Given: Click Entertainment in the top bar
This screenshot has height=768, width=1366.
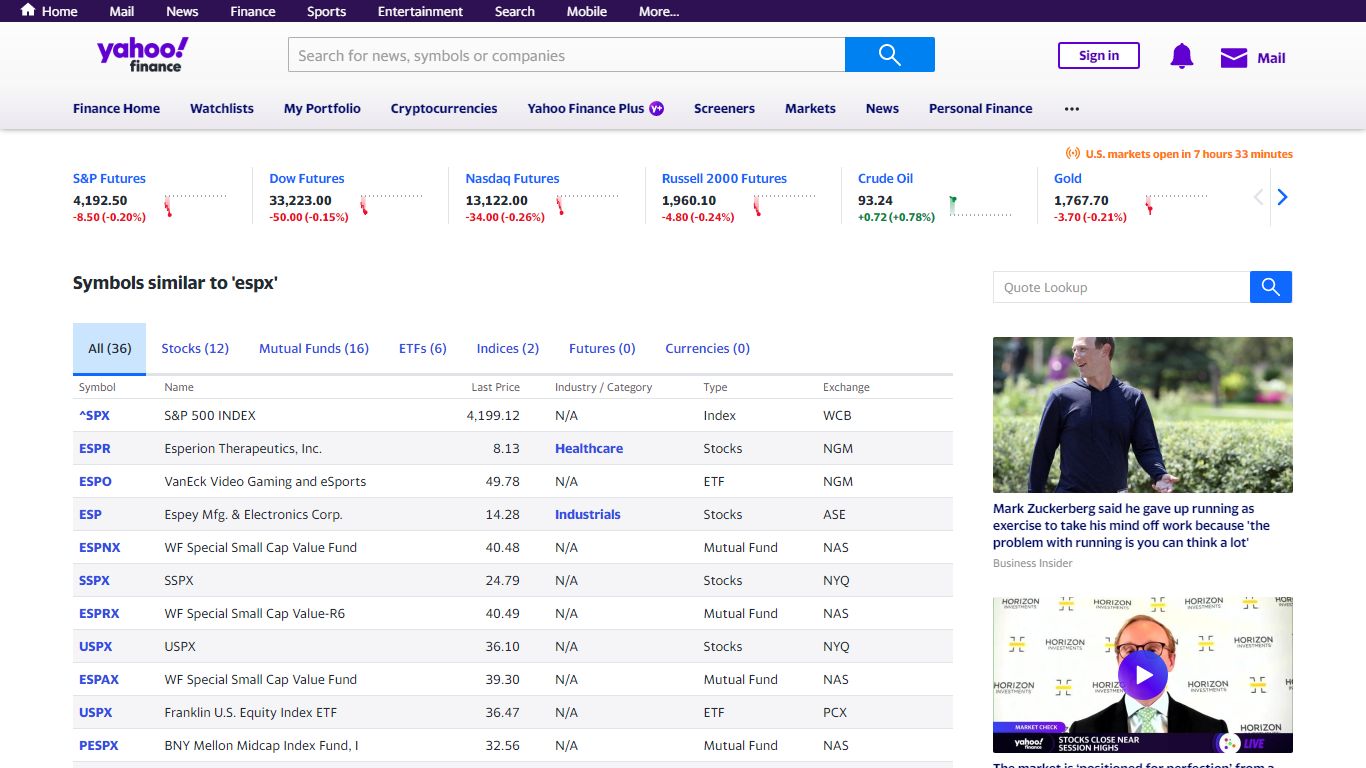Looking at the screenshot, I should [x=420, y=11].
